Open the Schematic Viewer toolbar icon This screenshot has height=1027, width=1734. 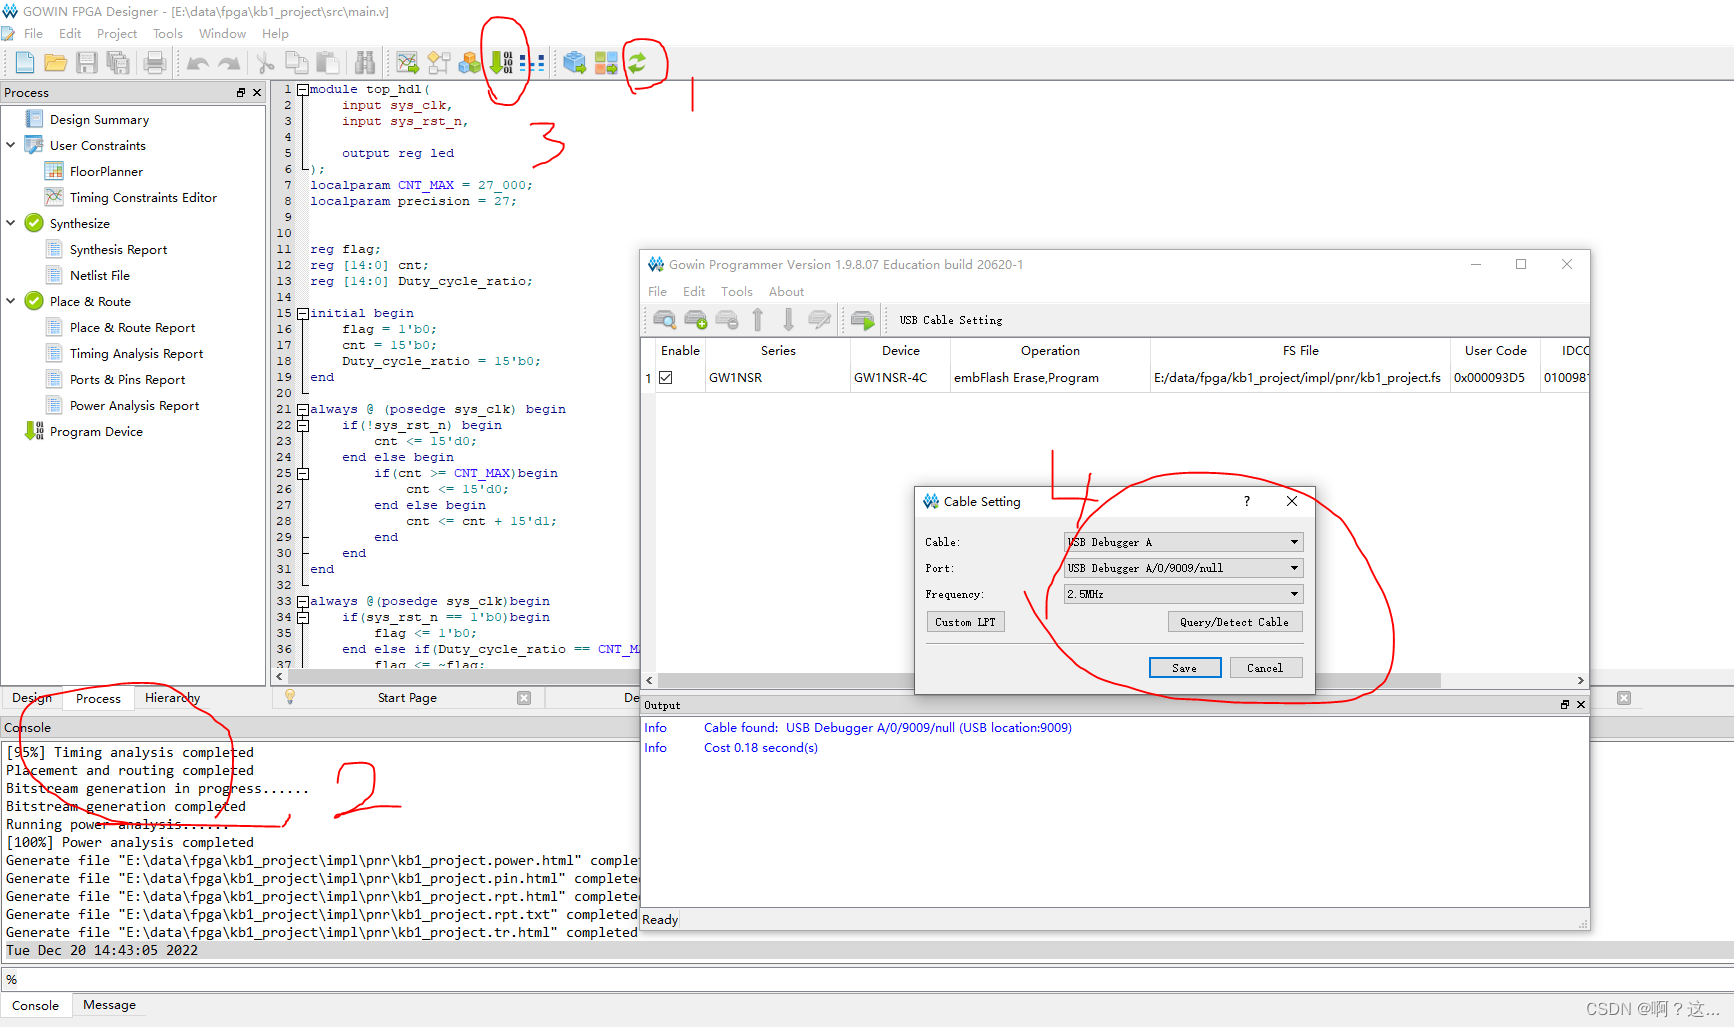[x=439, y=63]
